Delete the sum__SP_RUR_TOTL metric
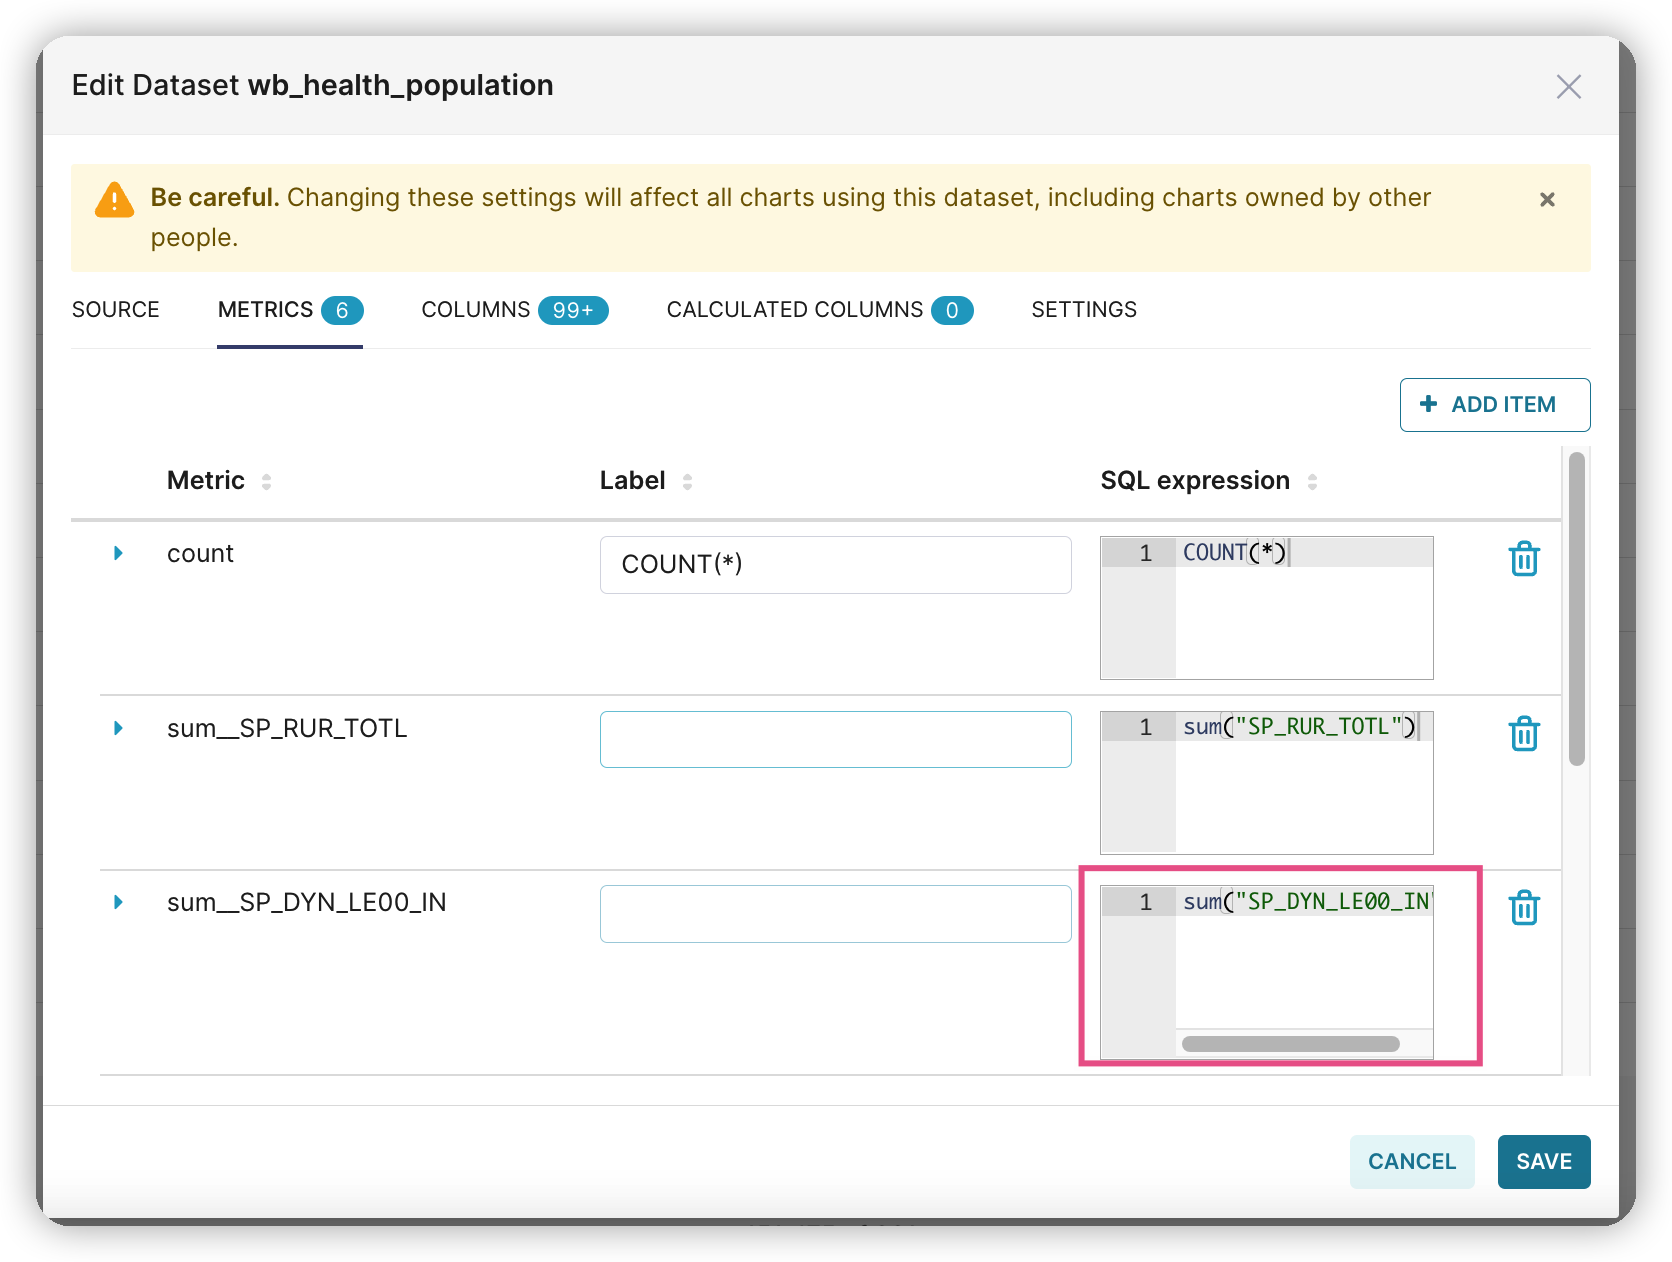The image size is (1672, 1262). pyautogui.click(x=1524, y=733)
